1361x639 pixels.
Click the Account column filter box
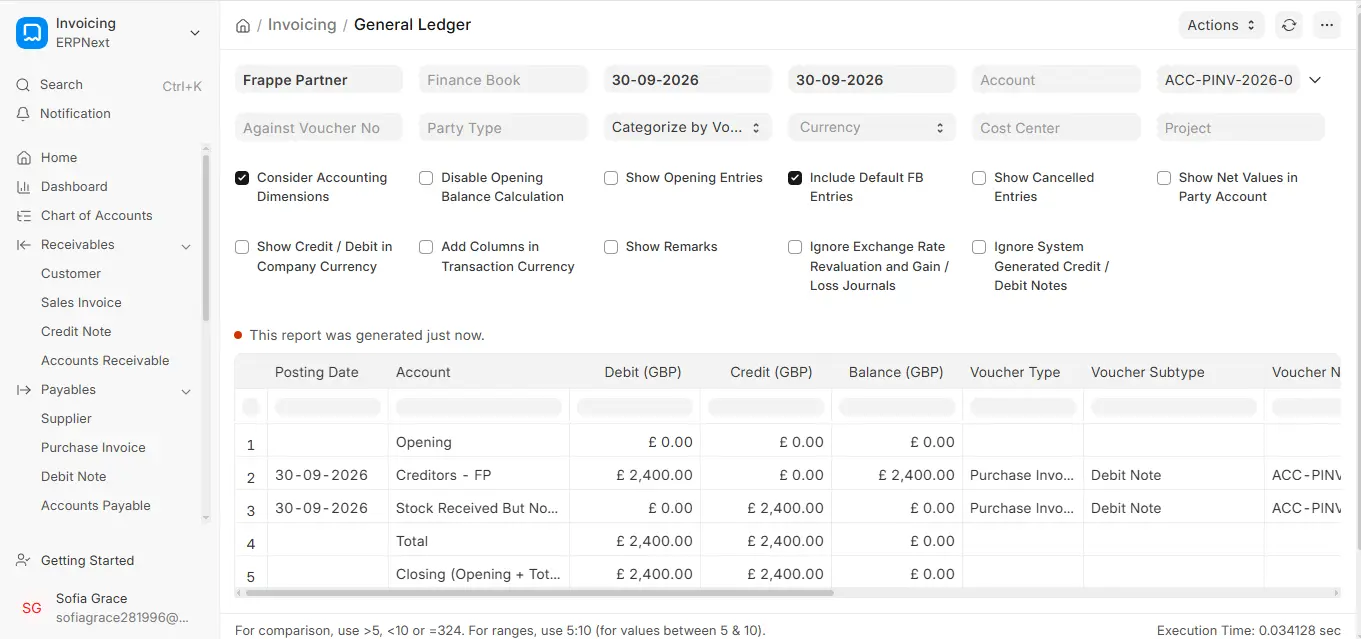[478, 407]
